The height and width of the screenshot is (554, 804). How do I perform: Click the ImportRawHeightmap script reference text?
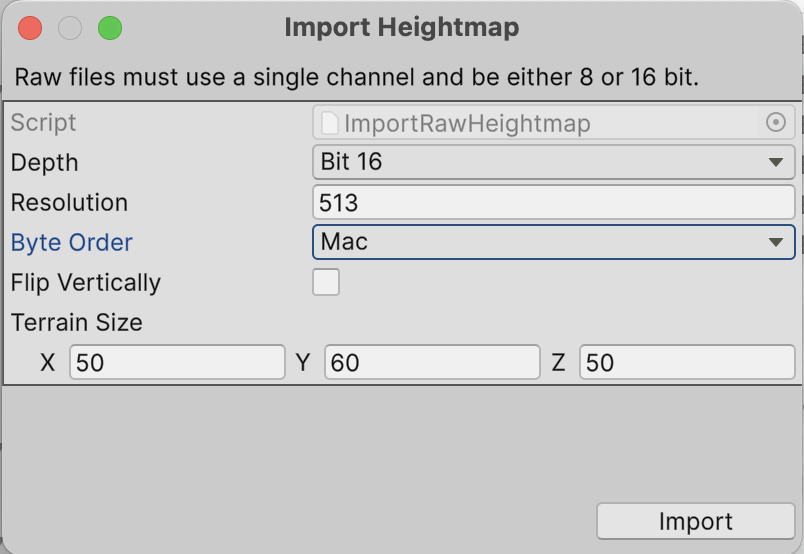(x=467, y=123)
